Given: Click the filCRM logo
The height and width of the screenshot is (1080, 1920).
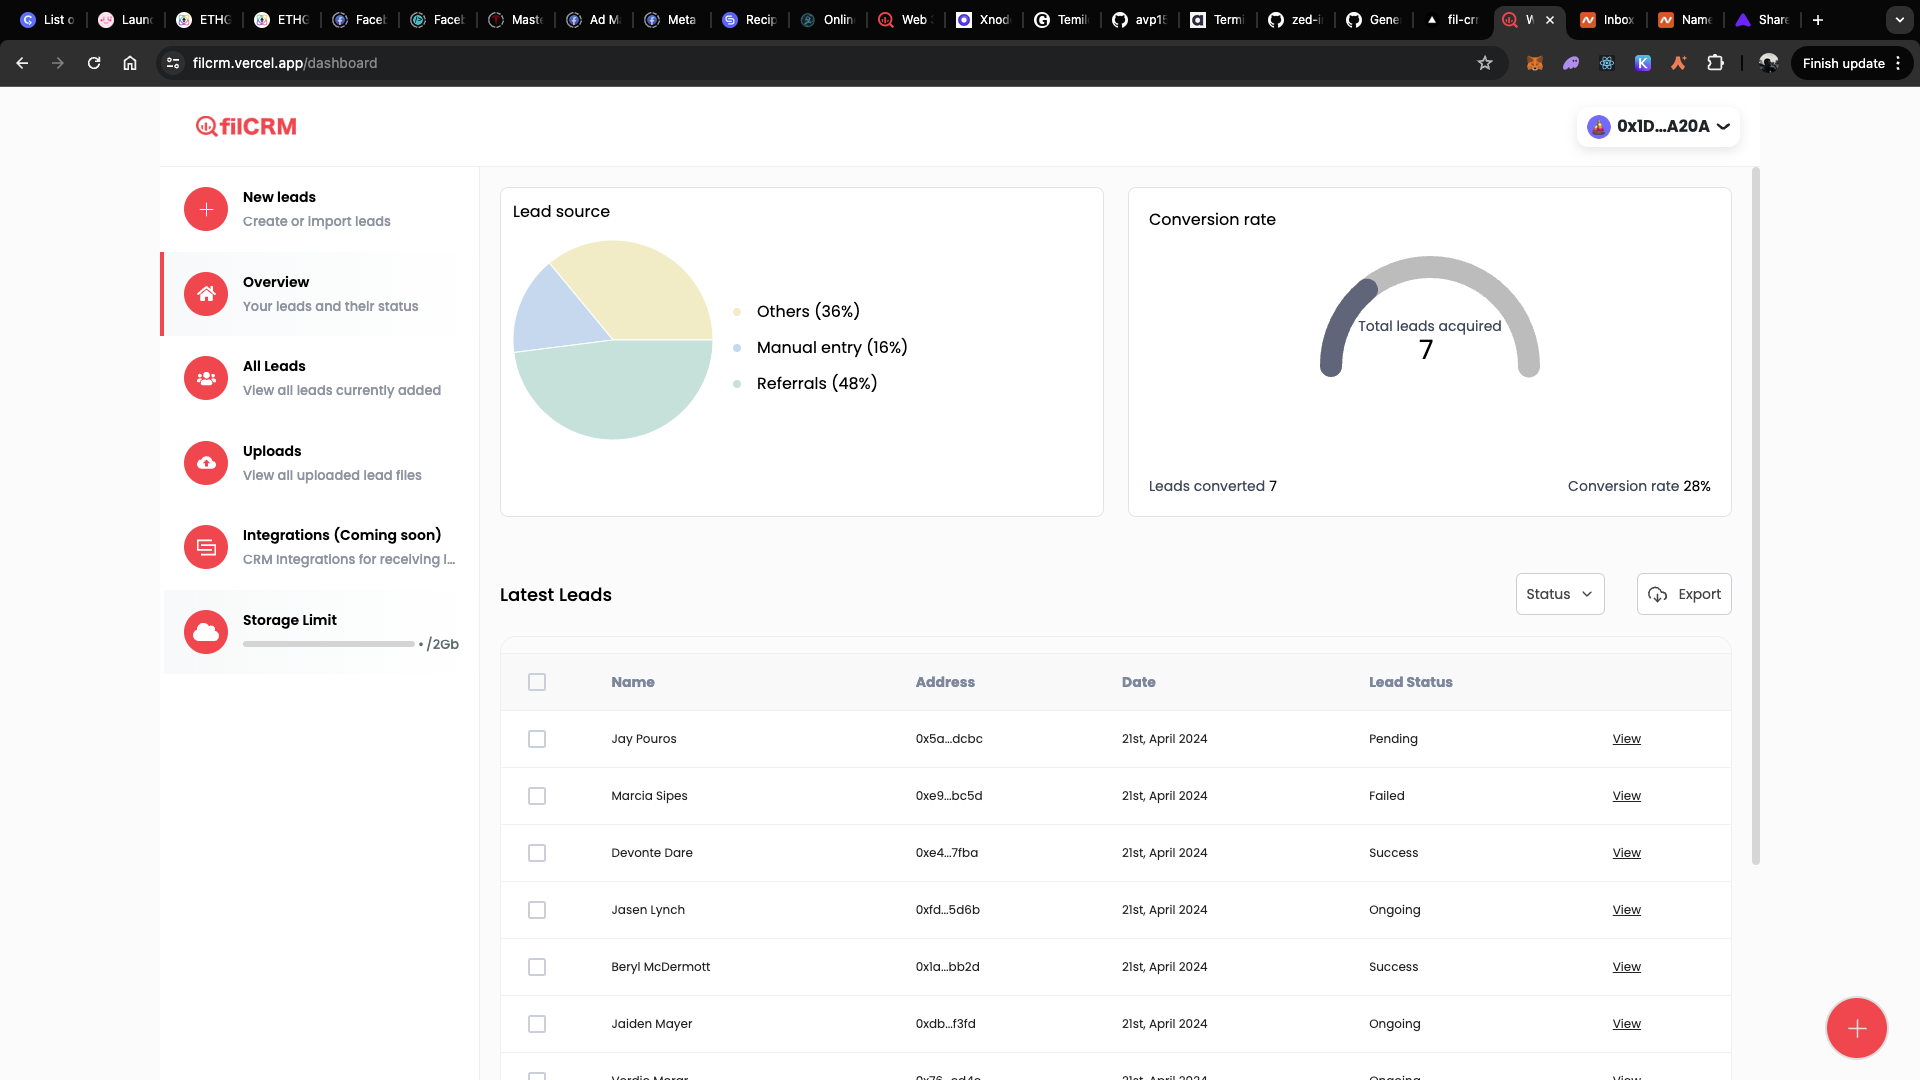Looking at the screenshot, I should coord(246,126).
